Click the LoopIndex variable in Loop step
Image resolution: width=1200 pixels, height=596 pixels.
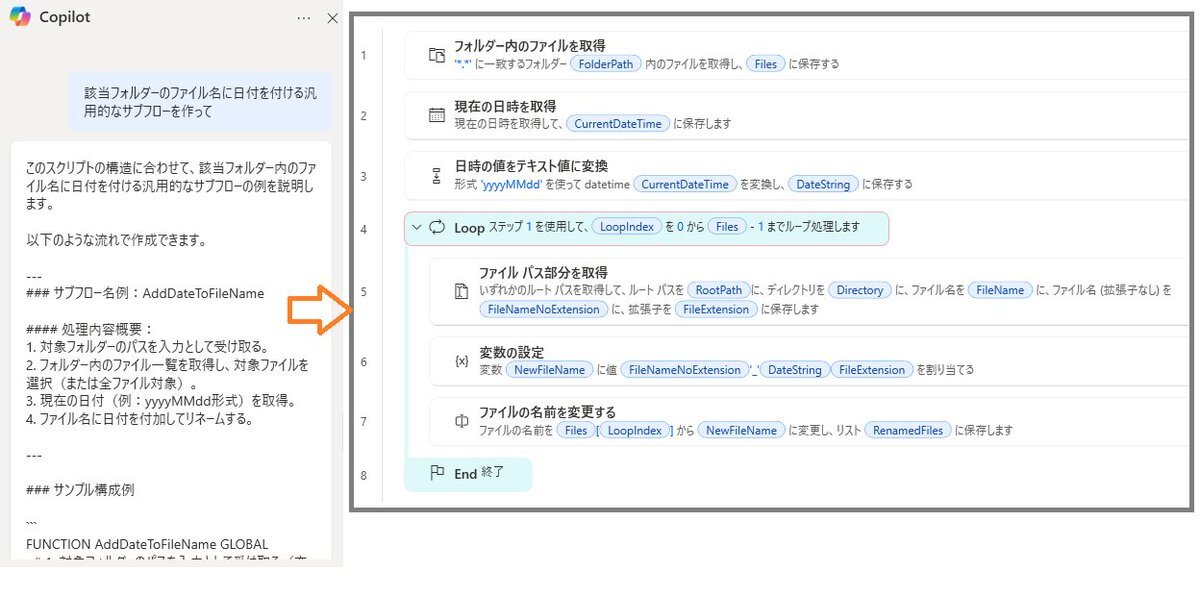point(626,227)
